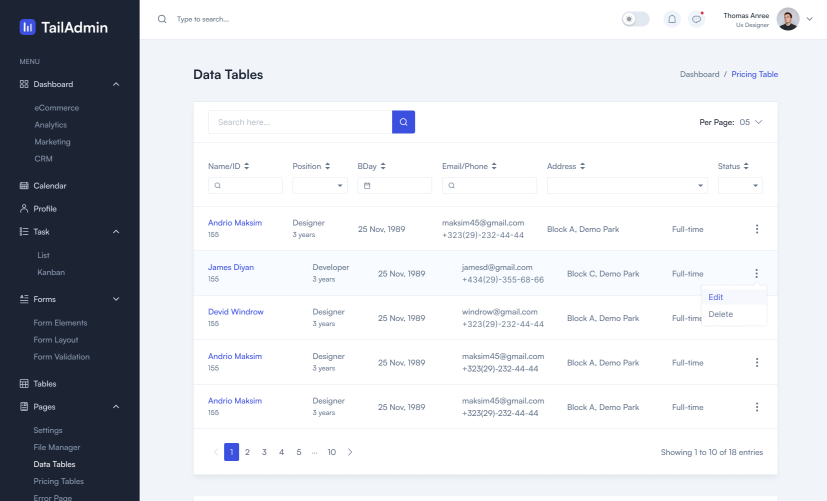Toggle the dark mode switch
This screenshot has height=501, width=827.
(636, 19)
